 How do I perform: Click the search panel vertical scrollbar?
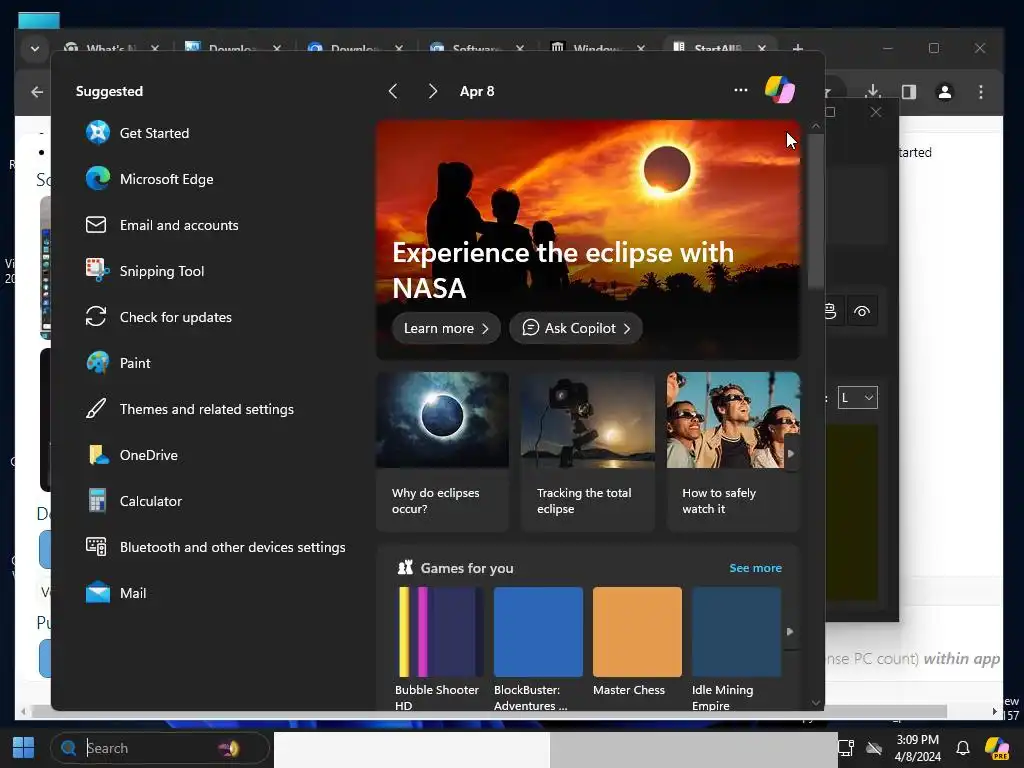[x=816, y=210]
